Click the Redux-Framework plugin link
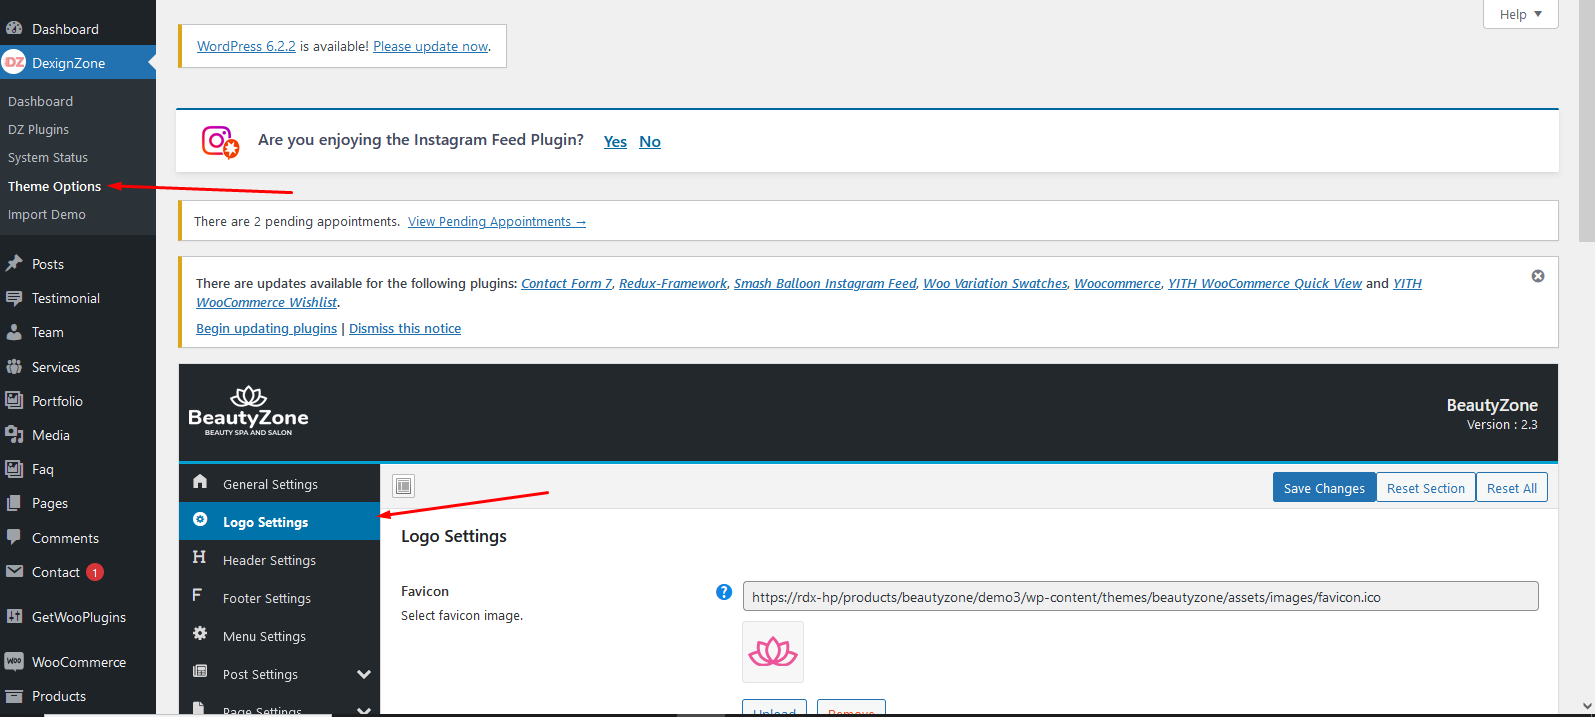 [673, 284]
